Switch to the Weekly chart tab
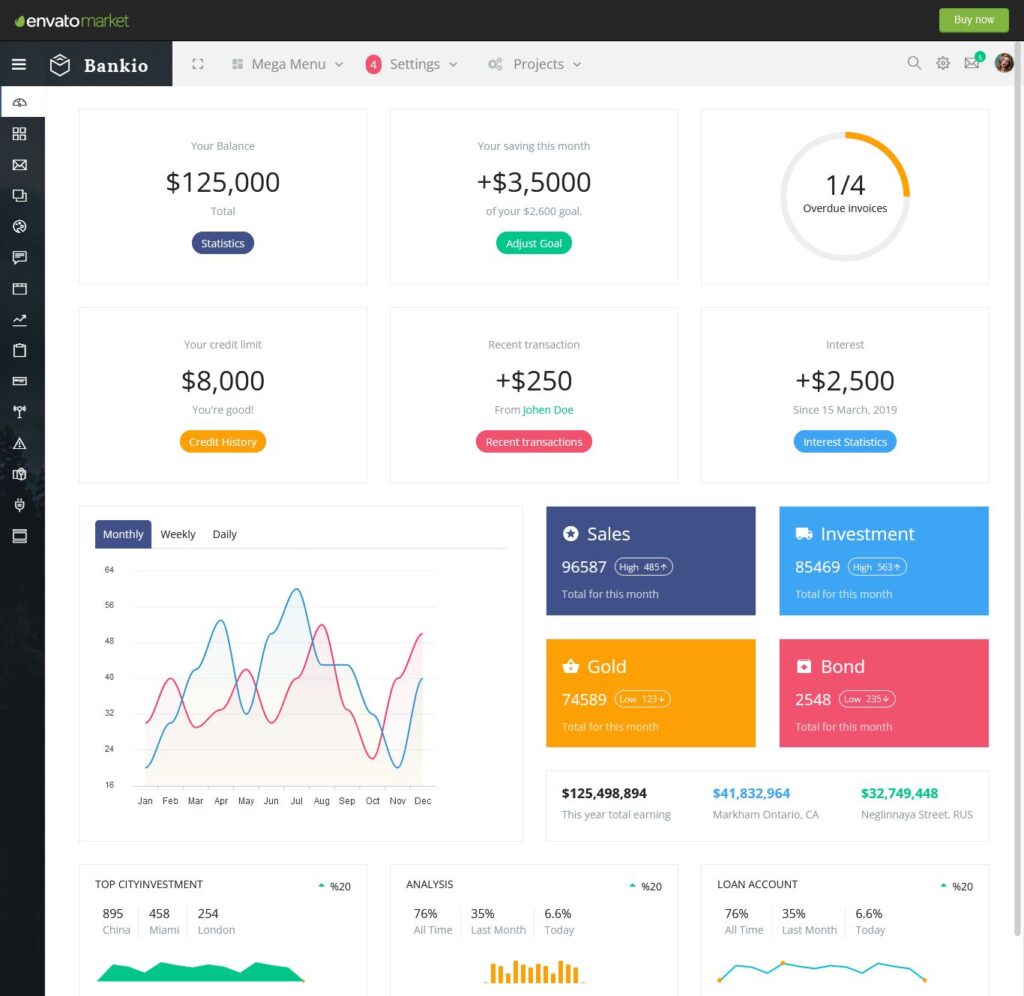The width and height of the screenshot is (1024, 996). tap(178, 534)
